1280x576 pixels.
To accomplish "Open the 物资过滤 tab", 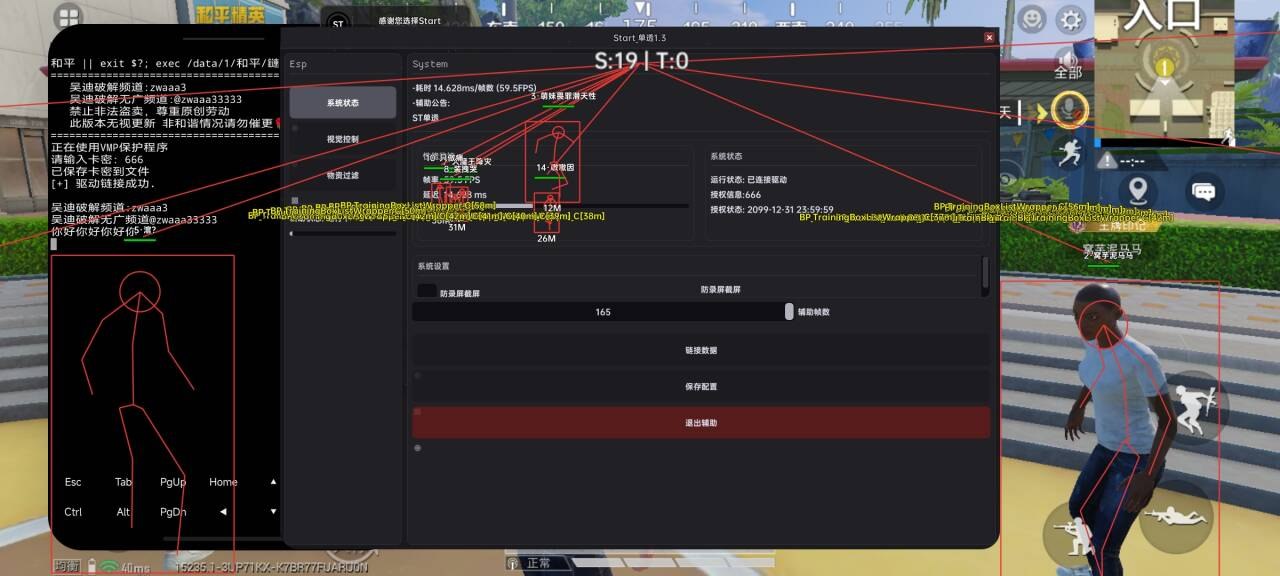I will pyautogui.click(x=343, y=175).
